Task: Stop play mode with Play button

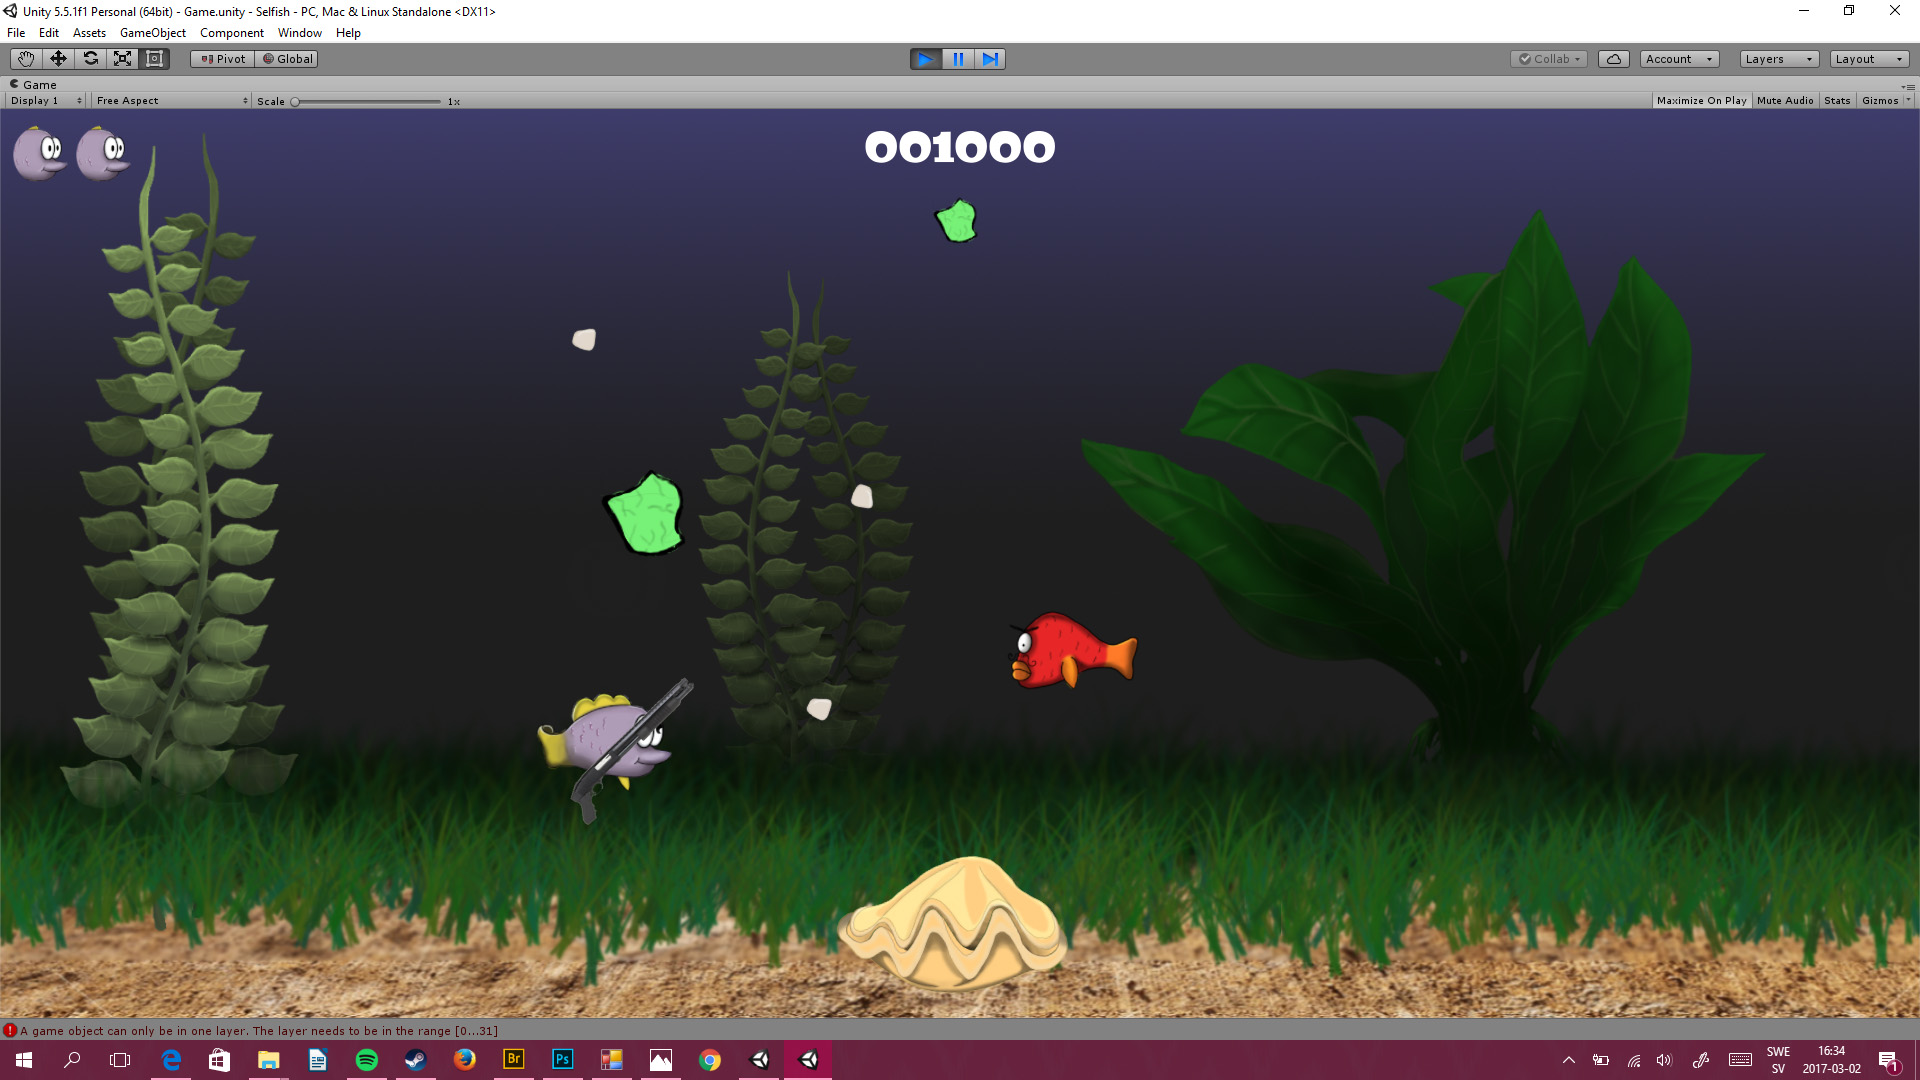Action: tap(926, 59)
